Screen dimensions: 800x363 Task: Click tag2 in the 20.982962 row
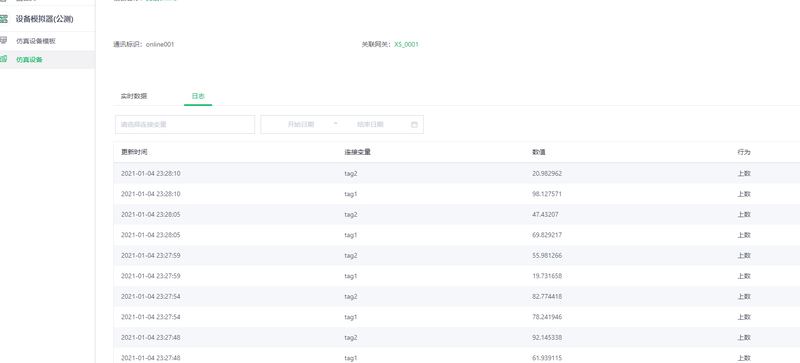[351, 174]
